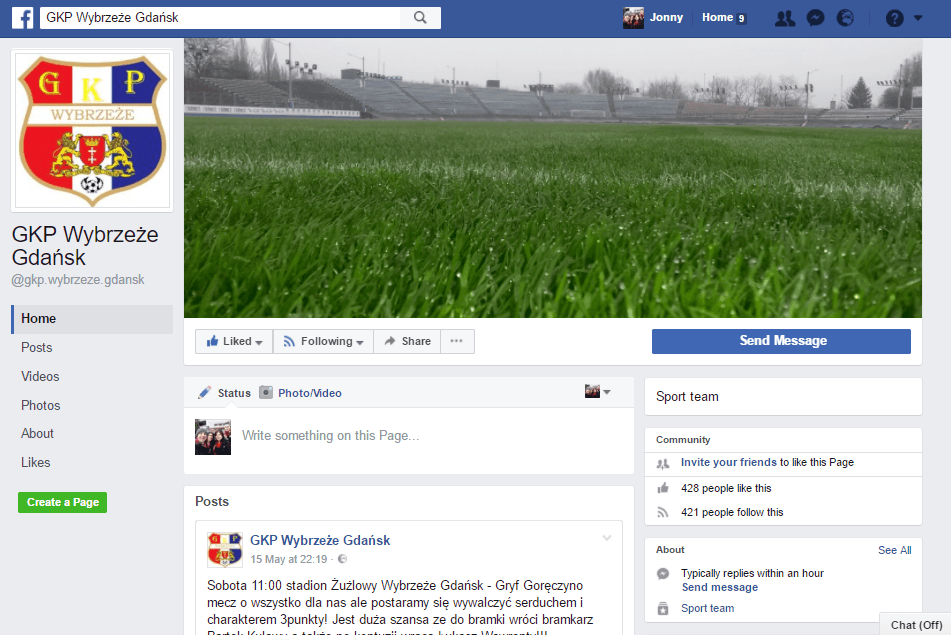Click the Send Message button

[781, 341]
